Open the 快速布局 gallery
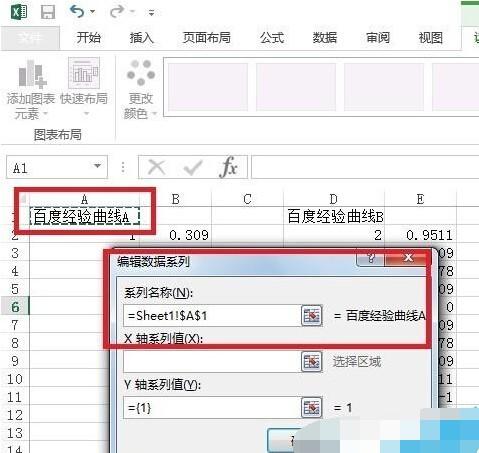 (x=84, y=87)
